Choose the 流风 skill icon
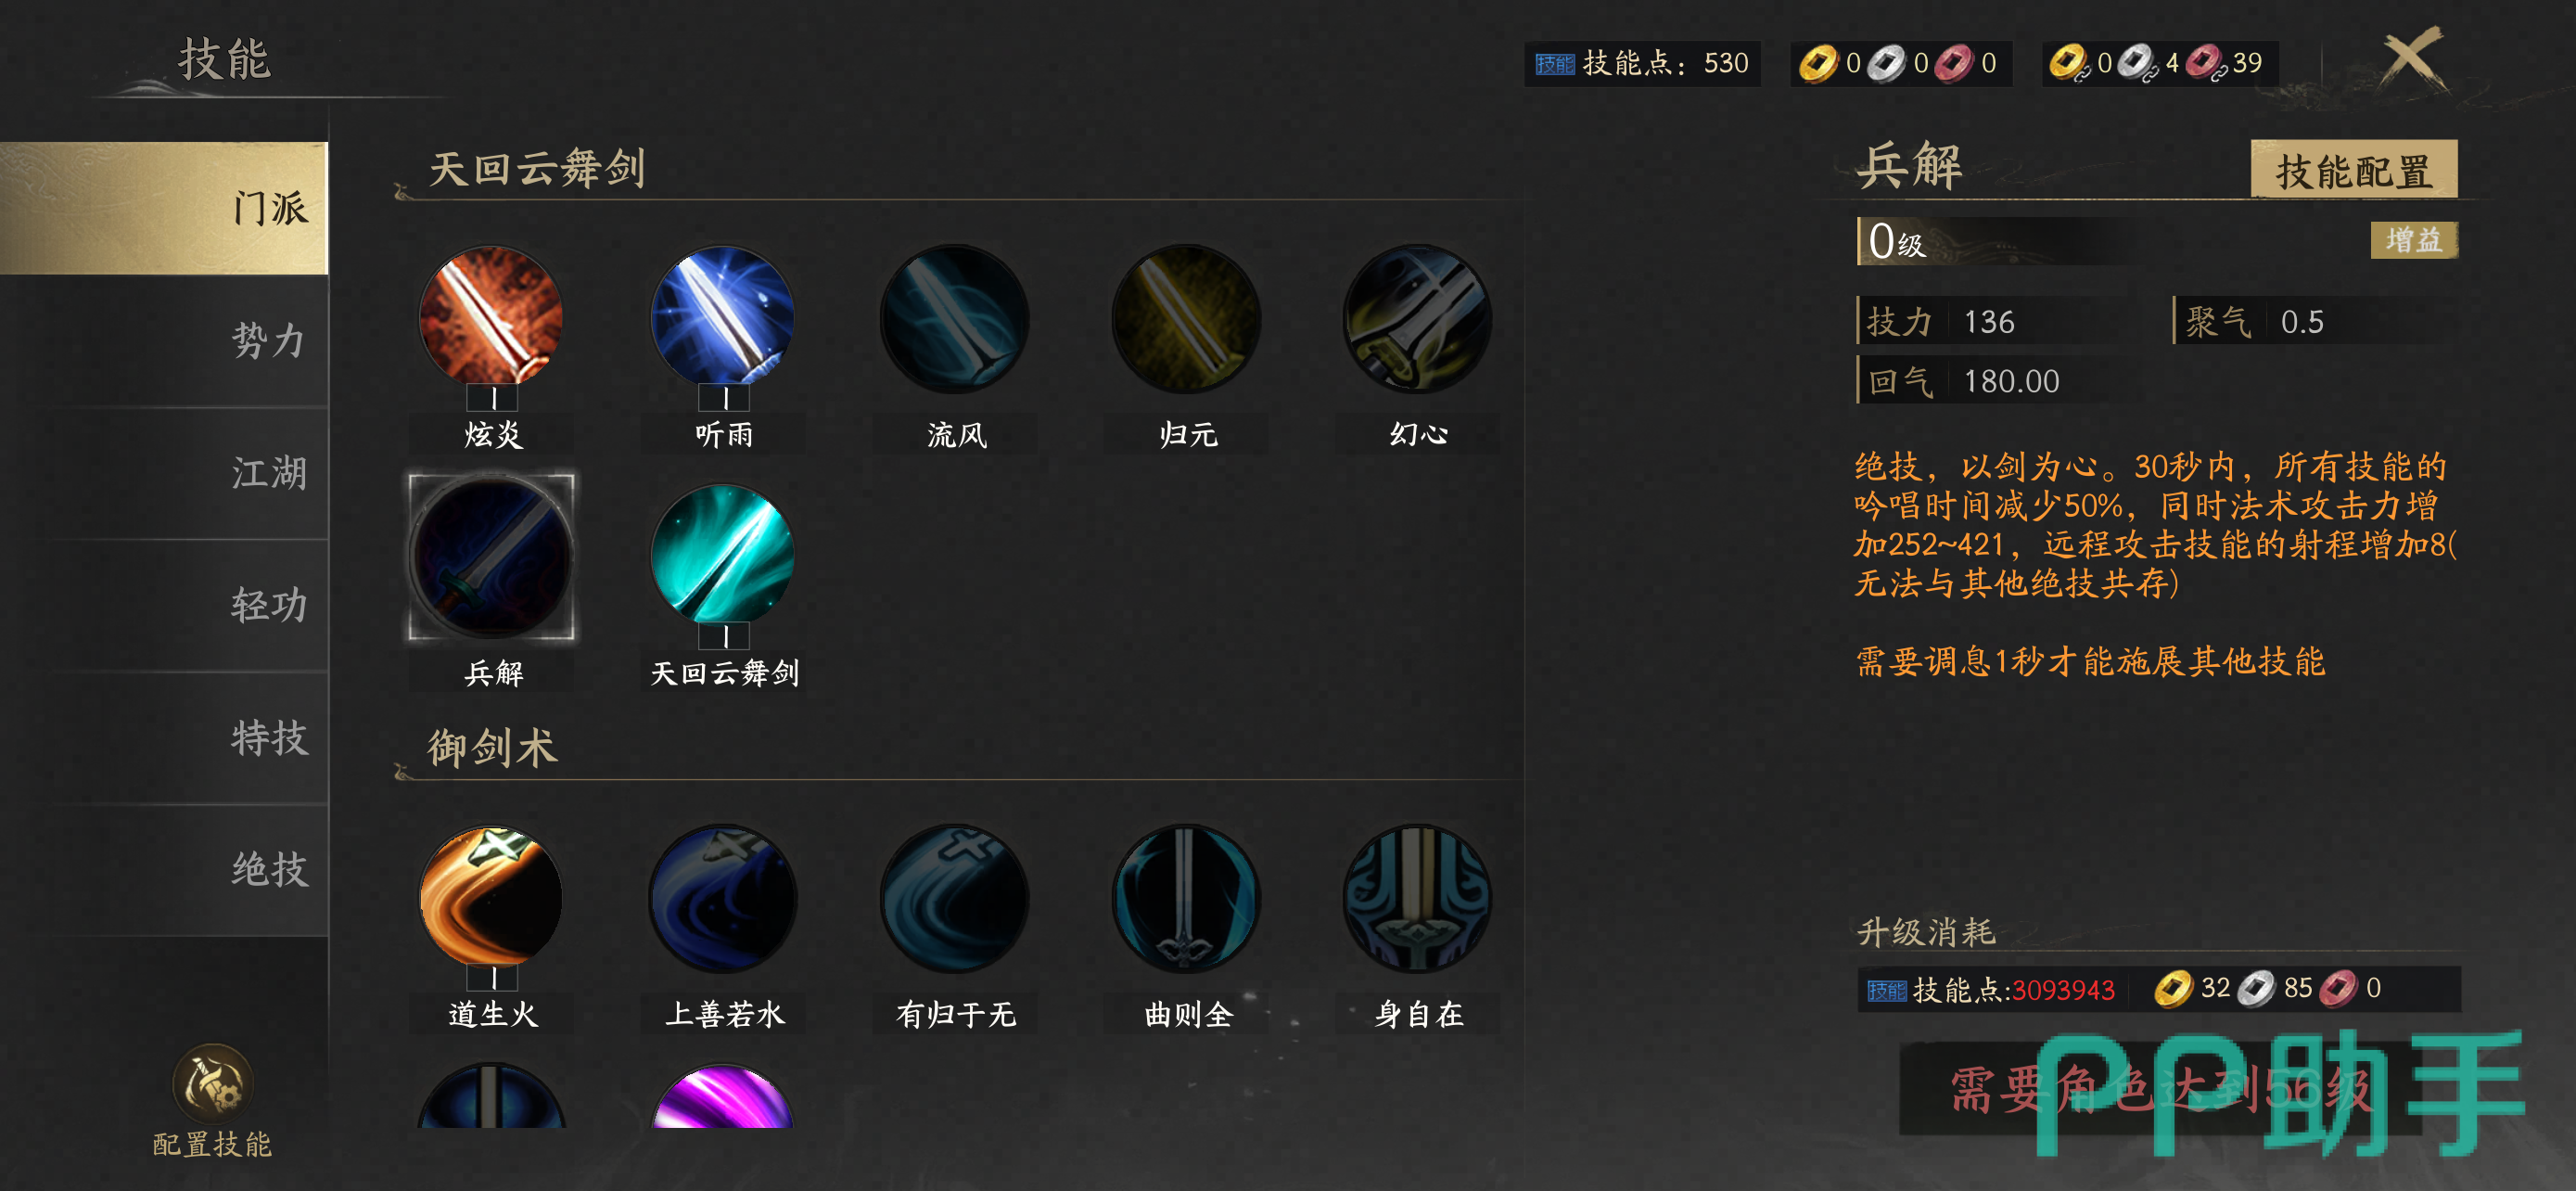The height and width of the screenshot is (1191, 2576). pyautogui.click(x=954, y=318)
